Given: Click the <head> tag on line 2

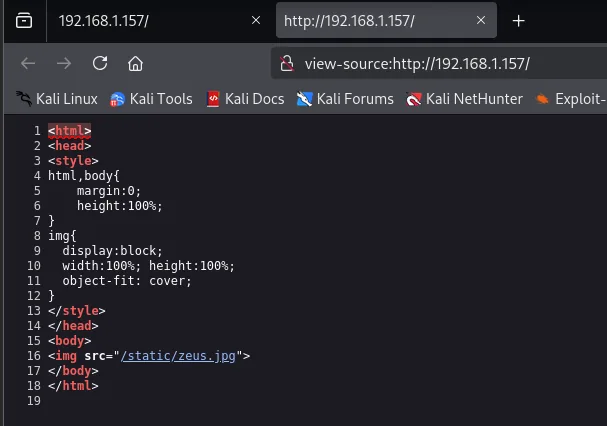Looking at the screenshot, I should click(70, 146).
